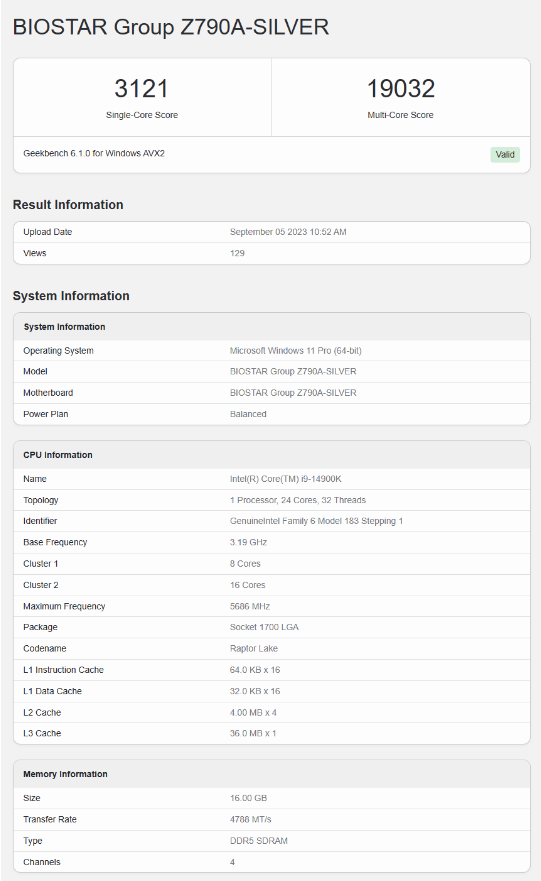
Task: Click the Operating System value Windows 11 Pro
Action: click(295, 351)
